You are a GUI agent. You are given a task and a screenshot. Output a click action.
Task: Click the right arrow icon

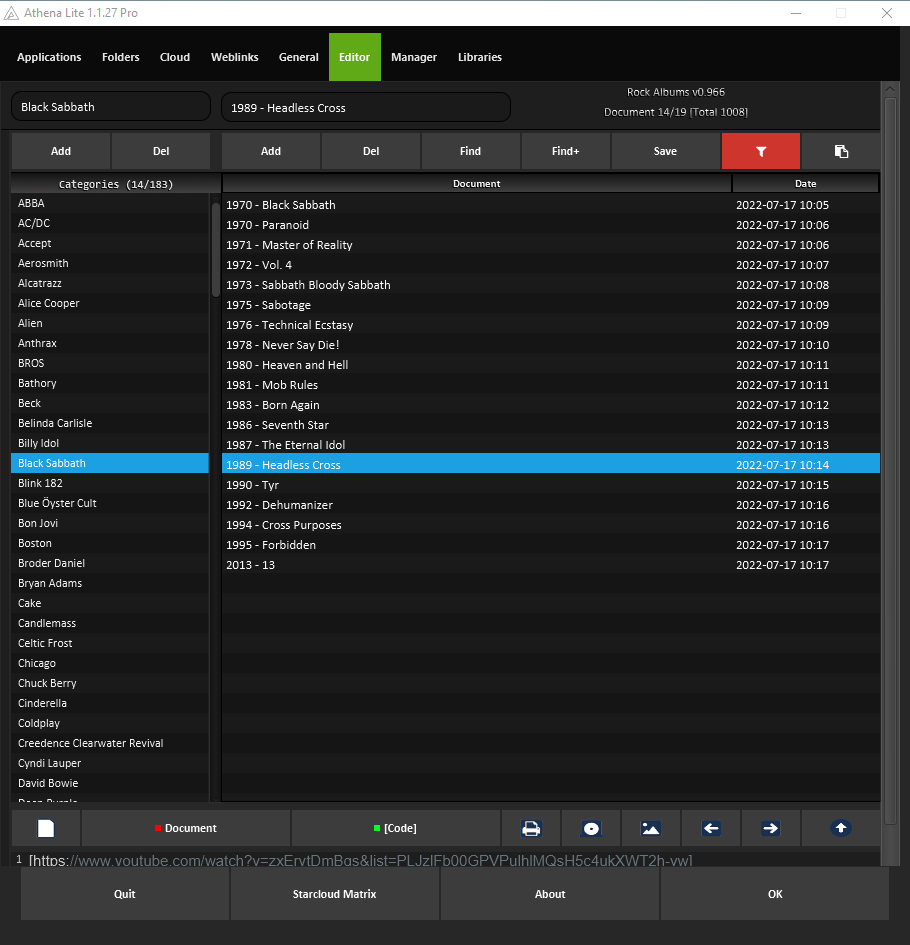771,828
